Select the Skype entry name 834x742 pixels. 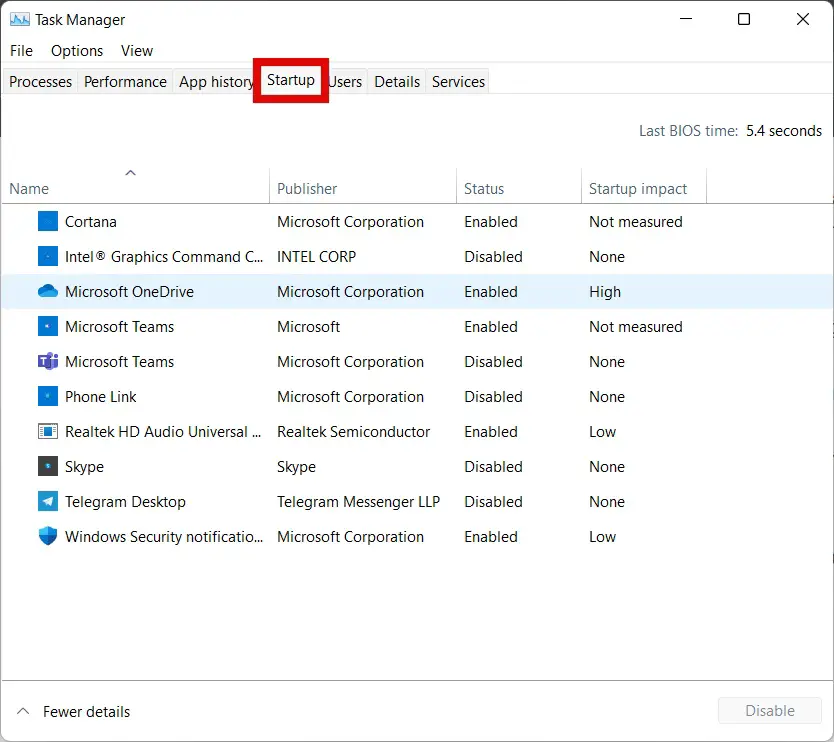[84, 466]
